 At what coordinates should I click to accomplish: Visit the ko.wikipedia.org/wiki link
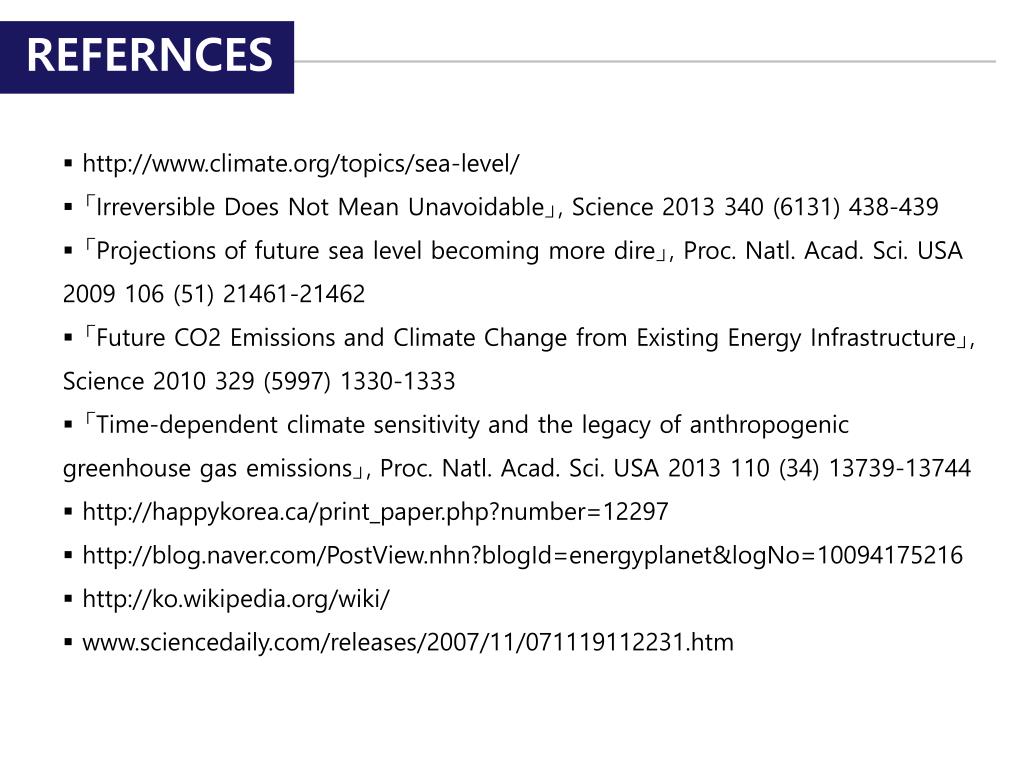236,599
